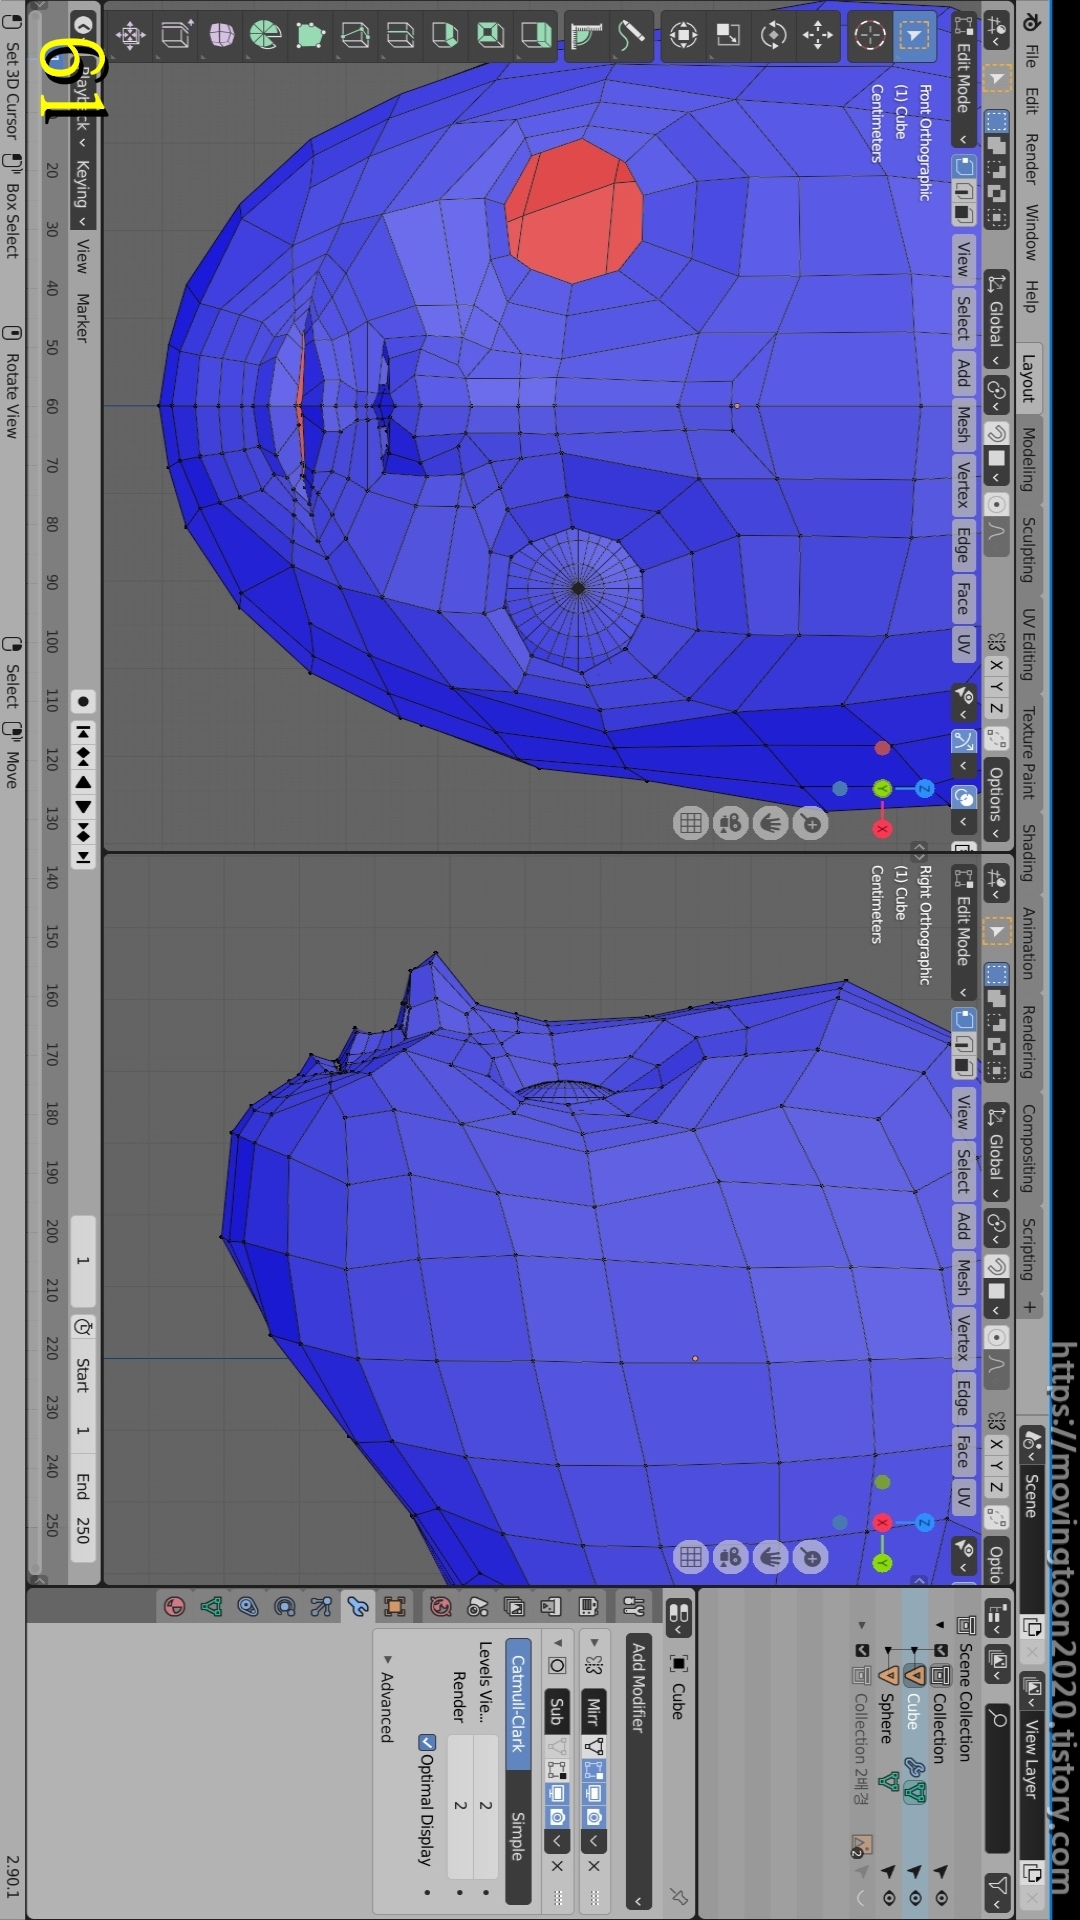Open Render properties tab icon
Image resolution: width=1080 pixels, height=1920 pixels.
pos(588,1607)
